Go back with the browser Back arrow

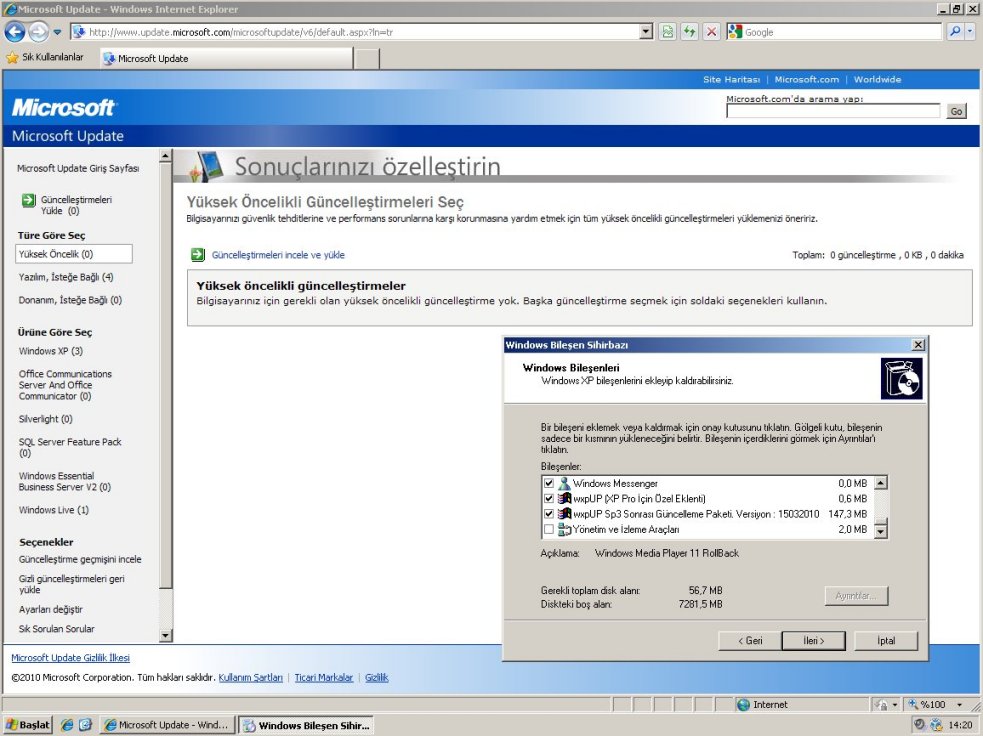click(x=14, y=31)
